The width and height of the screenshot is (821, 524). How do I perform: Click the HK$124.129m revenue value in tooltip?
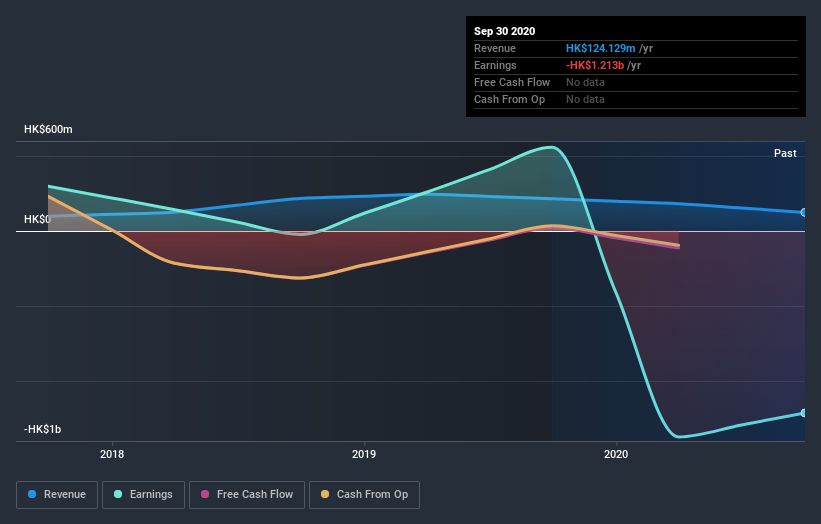coord(601,48)
